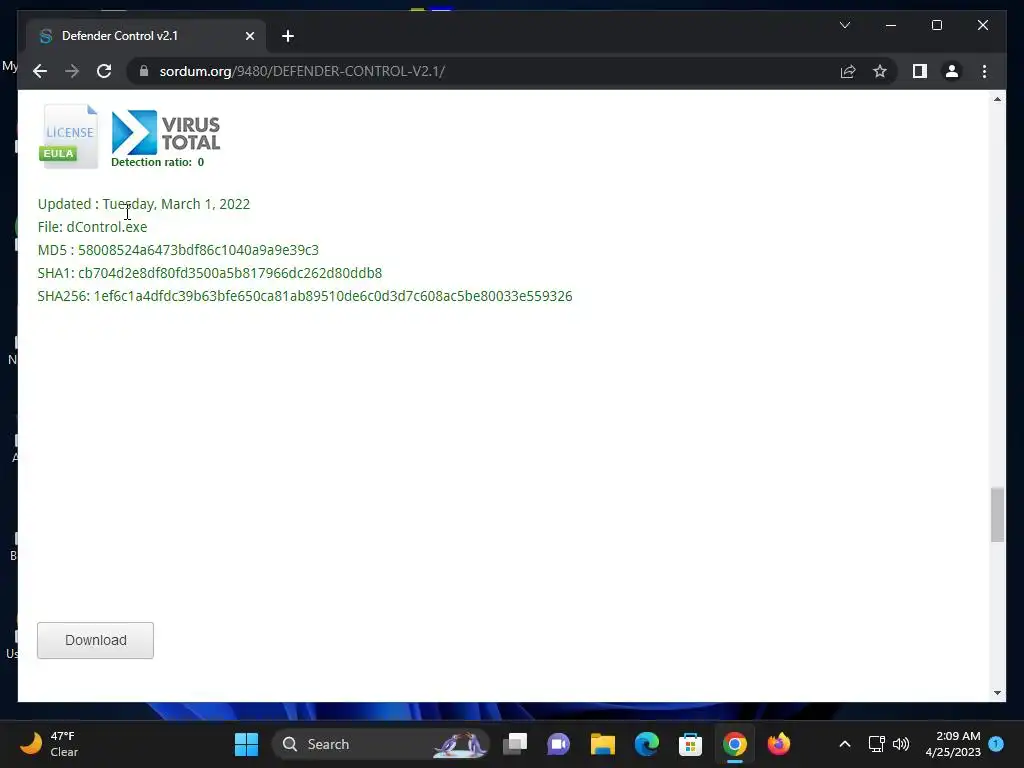1024x768 pixels.
Task: Open File Explorer from taskbar
Action: point(603,744)
